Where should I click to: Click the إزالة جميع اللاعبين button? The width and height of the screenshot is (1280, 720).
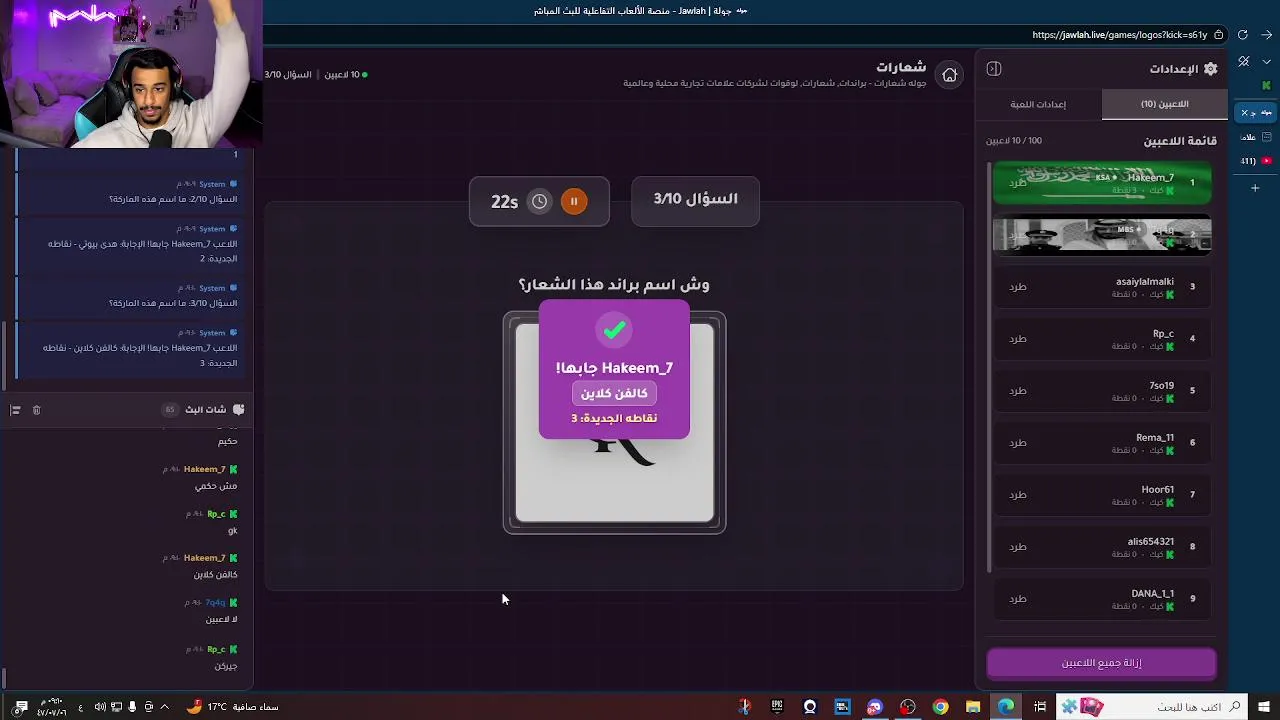[1101, 663]
